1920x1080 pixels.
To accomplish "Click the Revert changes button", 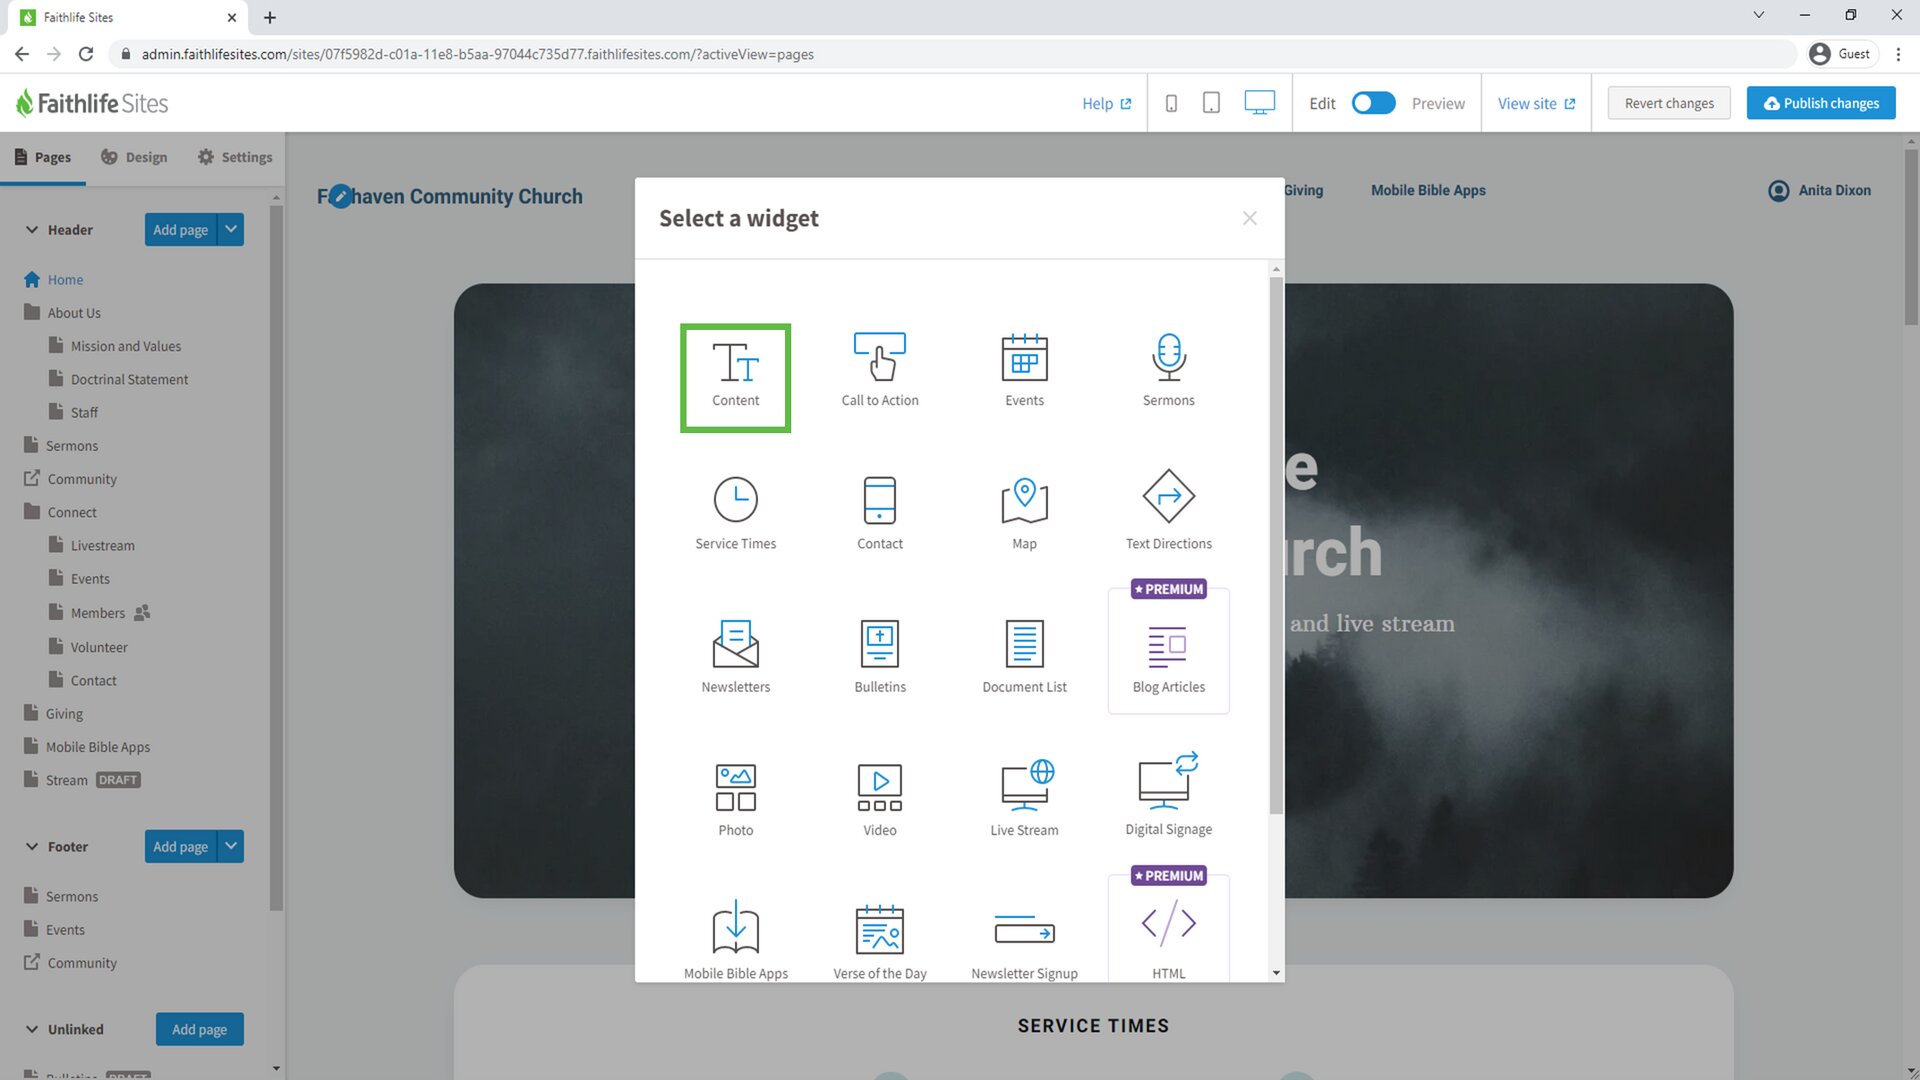I will pos(1669,103).
